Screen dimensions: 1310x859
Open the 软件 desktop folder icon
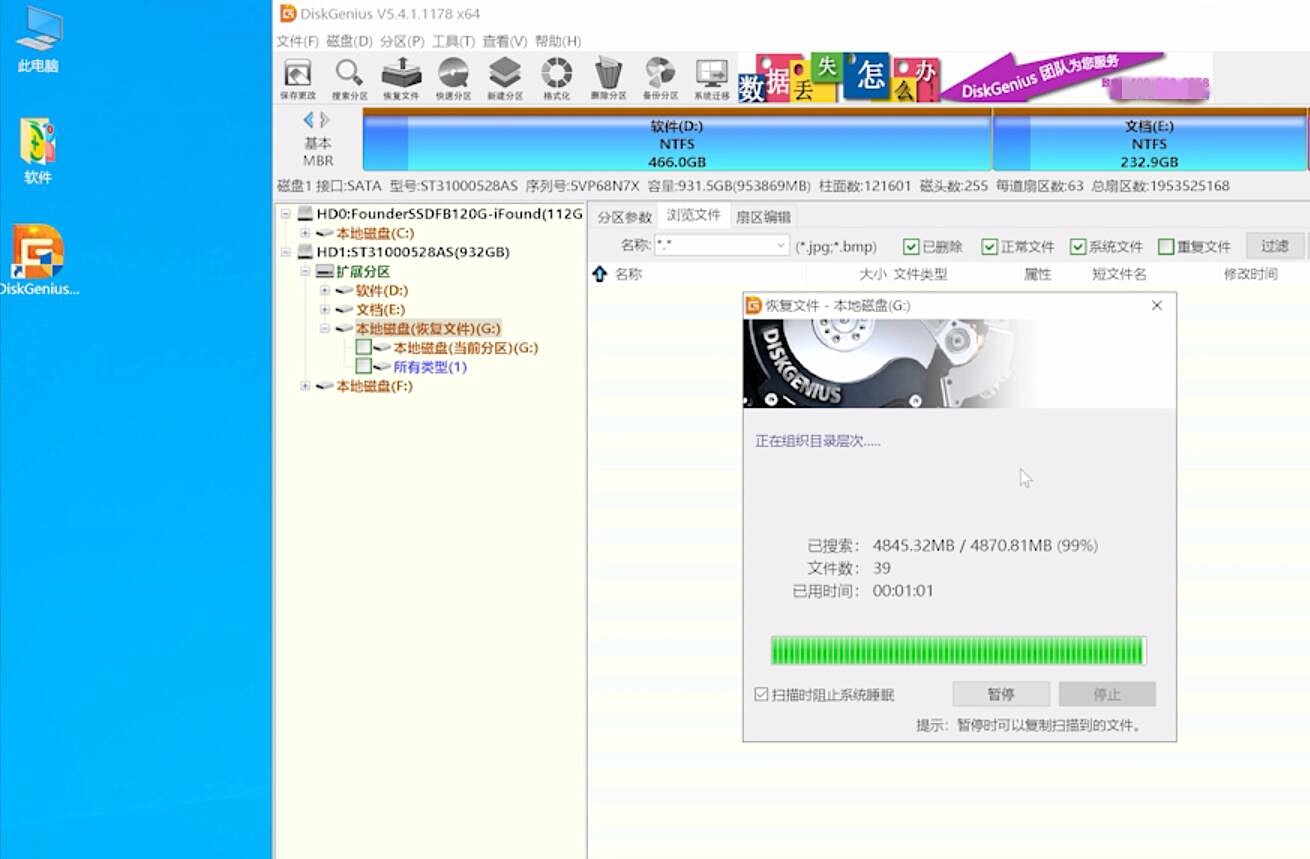(38, 151)
